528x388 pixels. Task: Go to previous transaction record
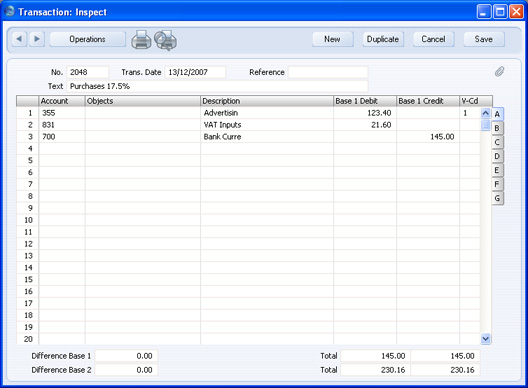pyautogui.click(x=19, y=39)
